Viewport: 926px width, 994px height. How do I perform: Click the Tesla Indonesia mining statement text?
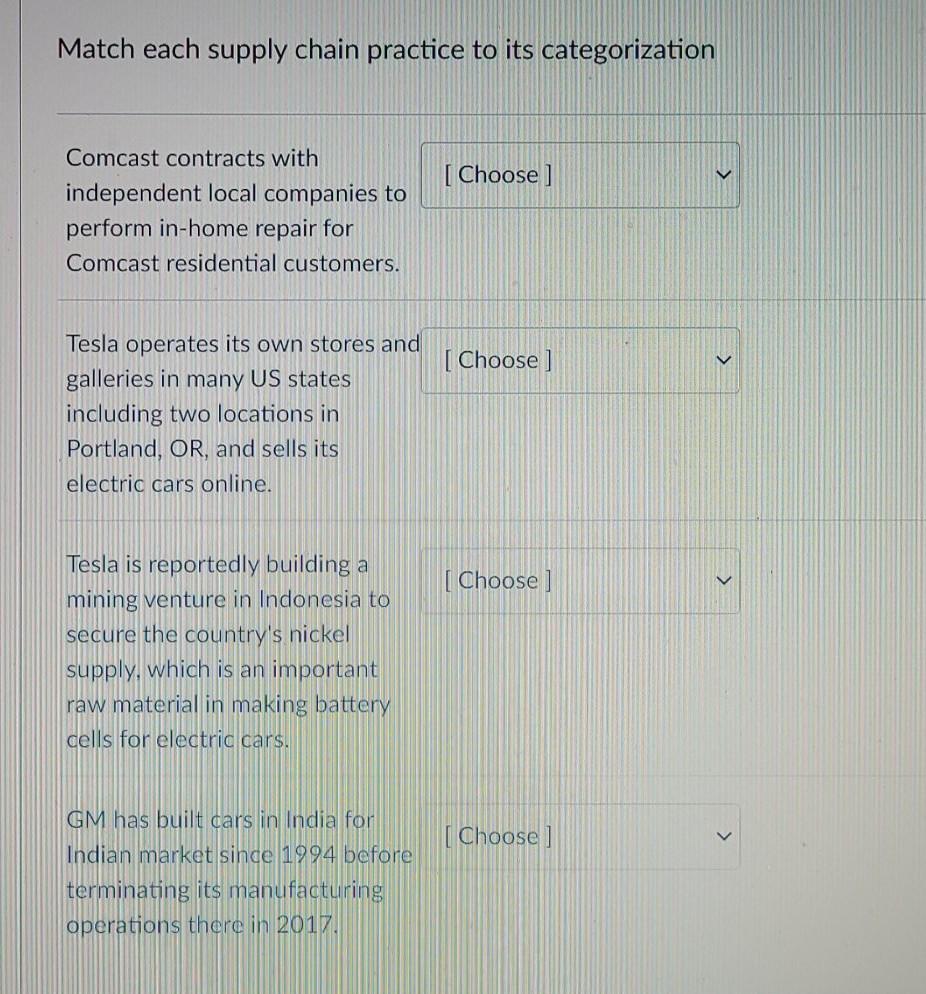[x=228, y=650]
